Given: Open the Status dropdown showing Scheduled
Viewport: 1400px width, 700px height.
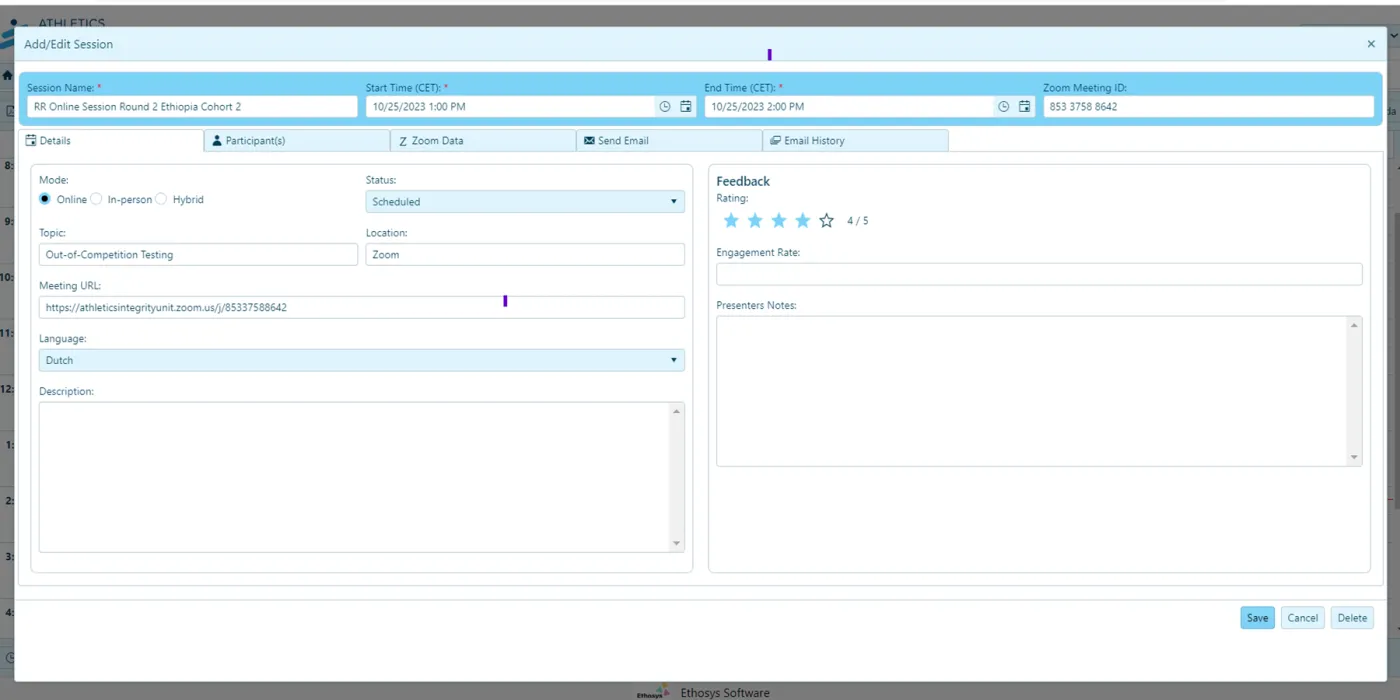Looking at the screenshot, I should pos(525,201).
